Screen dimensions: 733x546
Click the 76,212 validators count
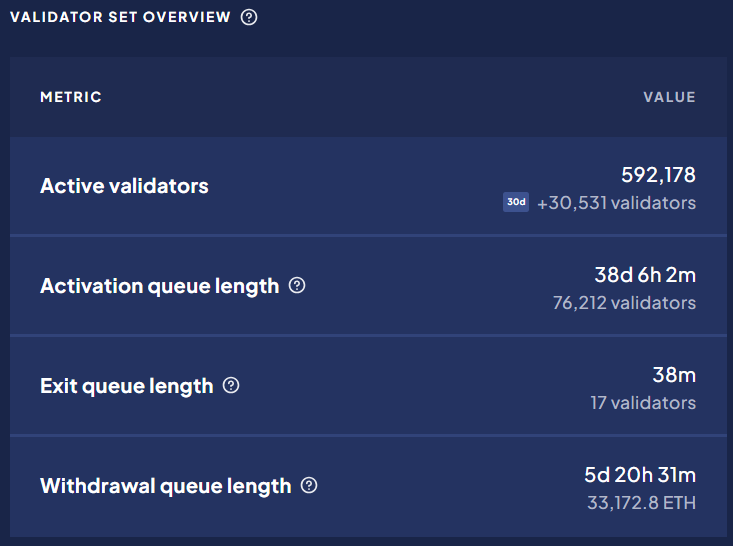(x=625, y=303)
